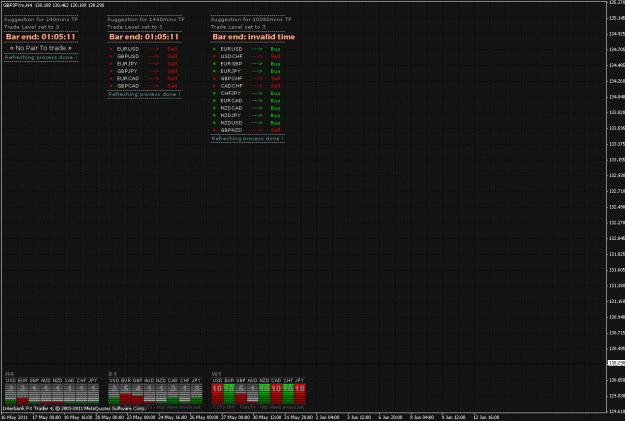625x421 pixels.
Task: Click 'Refreshing process done' under 1440mins list
Action: pos(144,94)
